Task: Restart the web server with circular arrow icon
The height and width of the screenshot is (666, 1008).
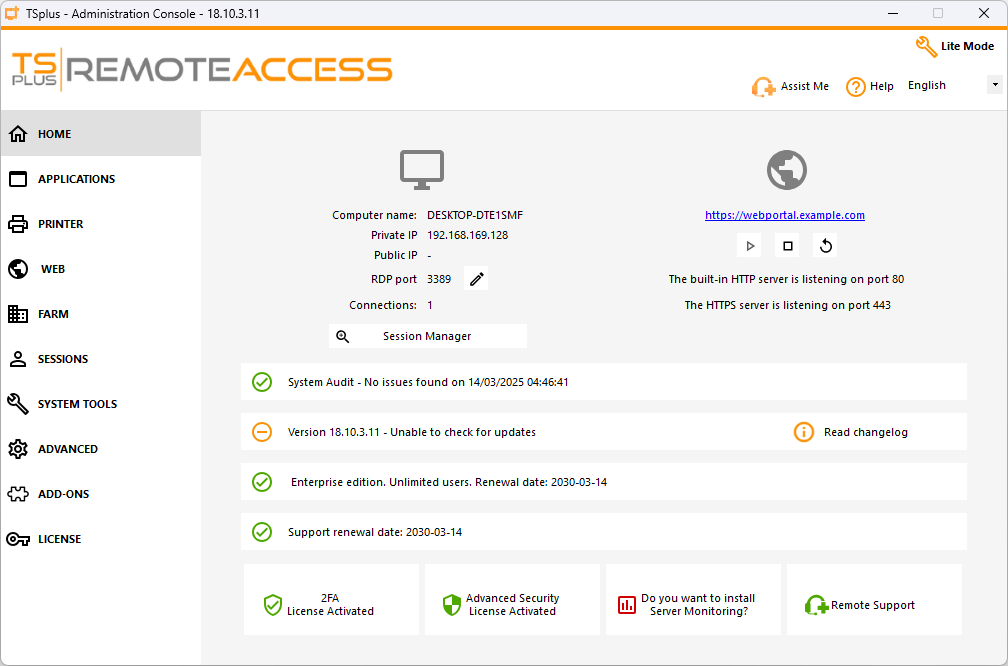Action: pyautogui.click(x=825, y=246)
